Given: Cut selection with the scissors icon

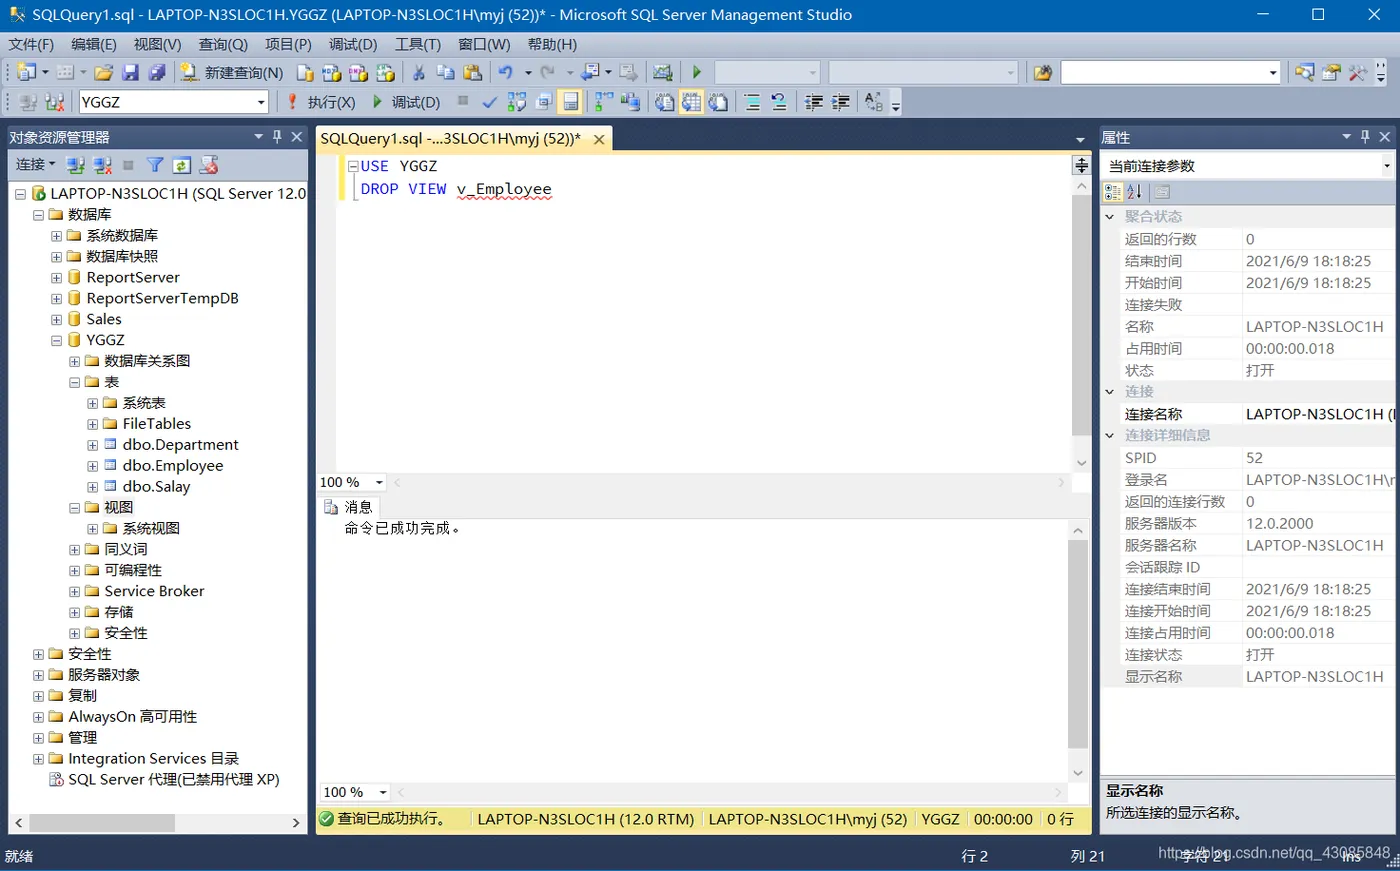Looking at the screenshot, I should point(419,73).
